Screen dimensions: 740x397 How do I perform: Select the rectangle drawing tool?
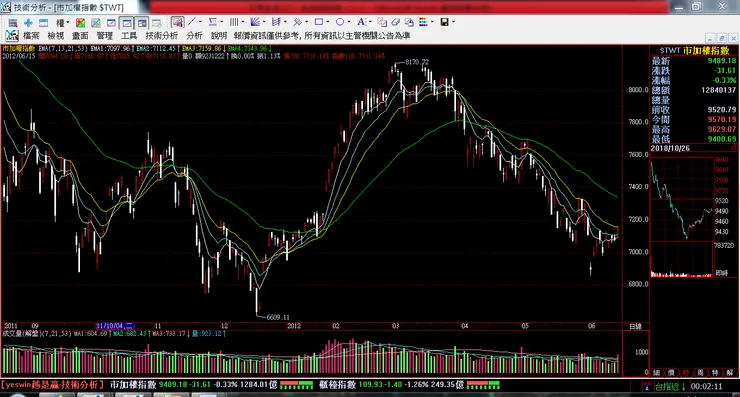[x=319, y=22]
